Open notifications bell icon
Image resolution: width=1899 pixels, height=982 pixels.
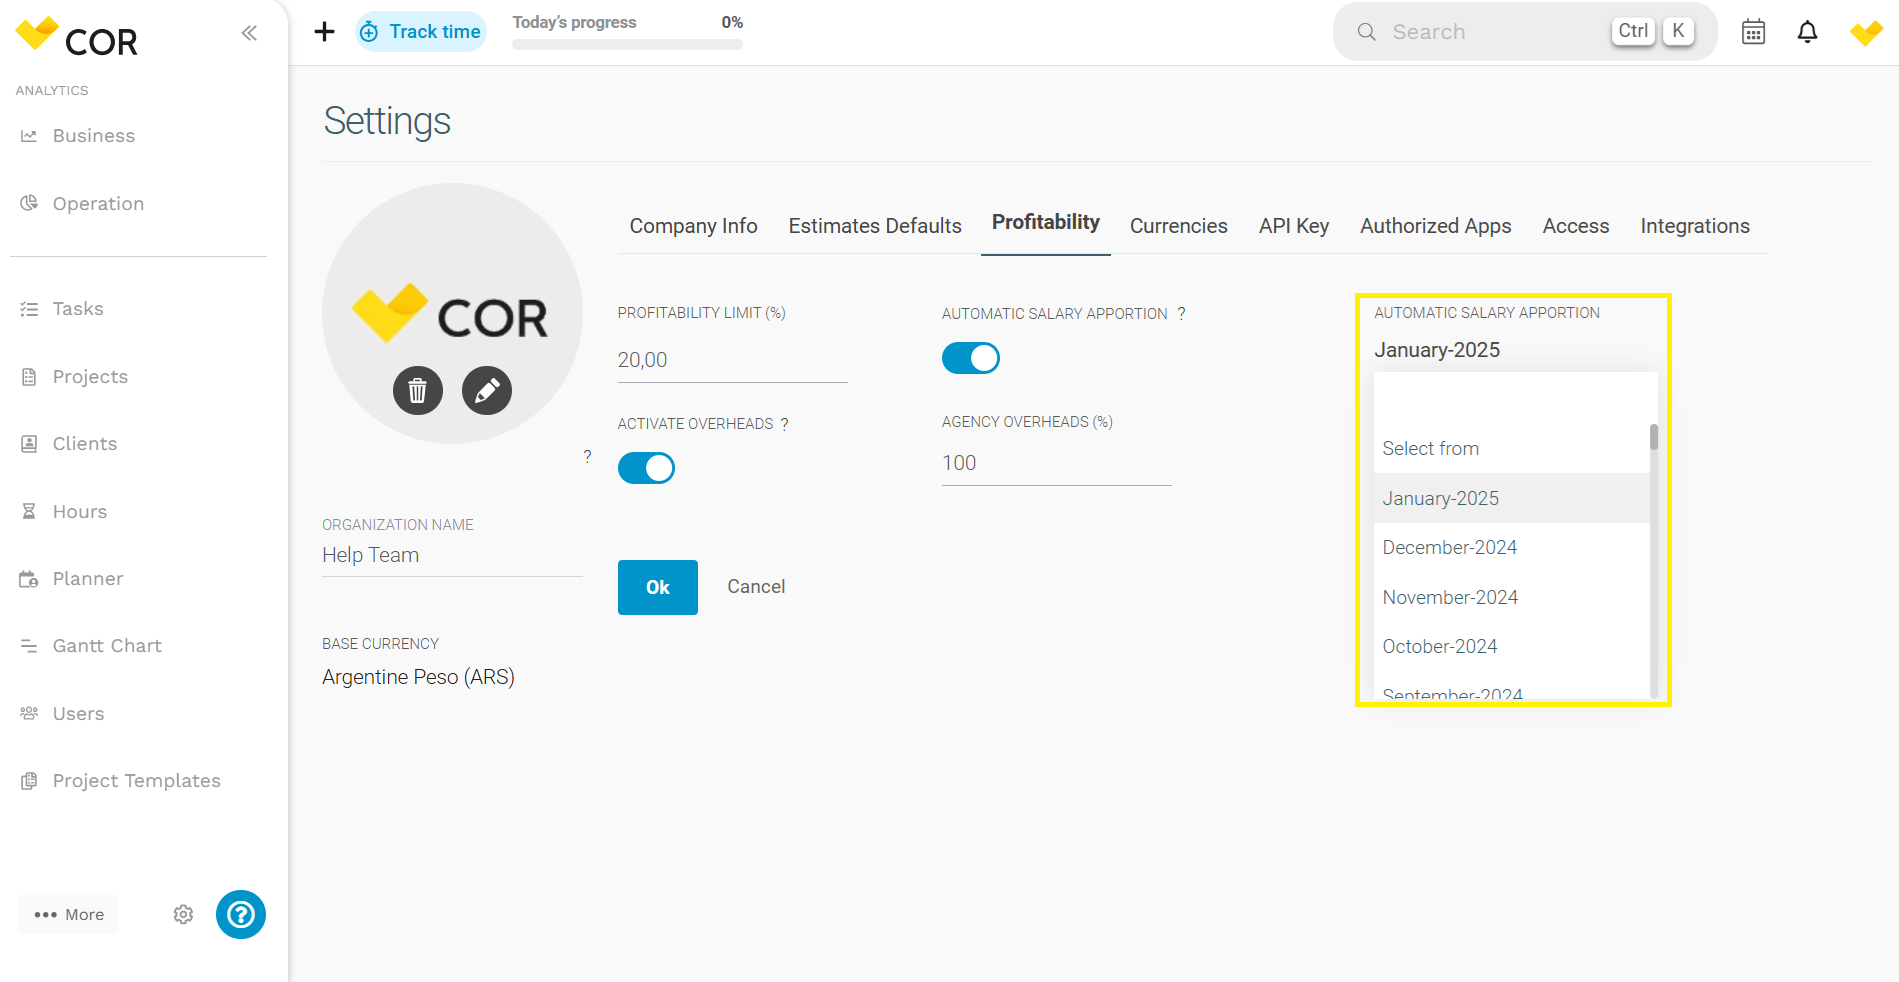coord(1807,32)
